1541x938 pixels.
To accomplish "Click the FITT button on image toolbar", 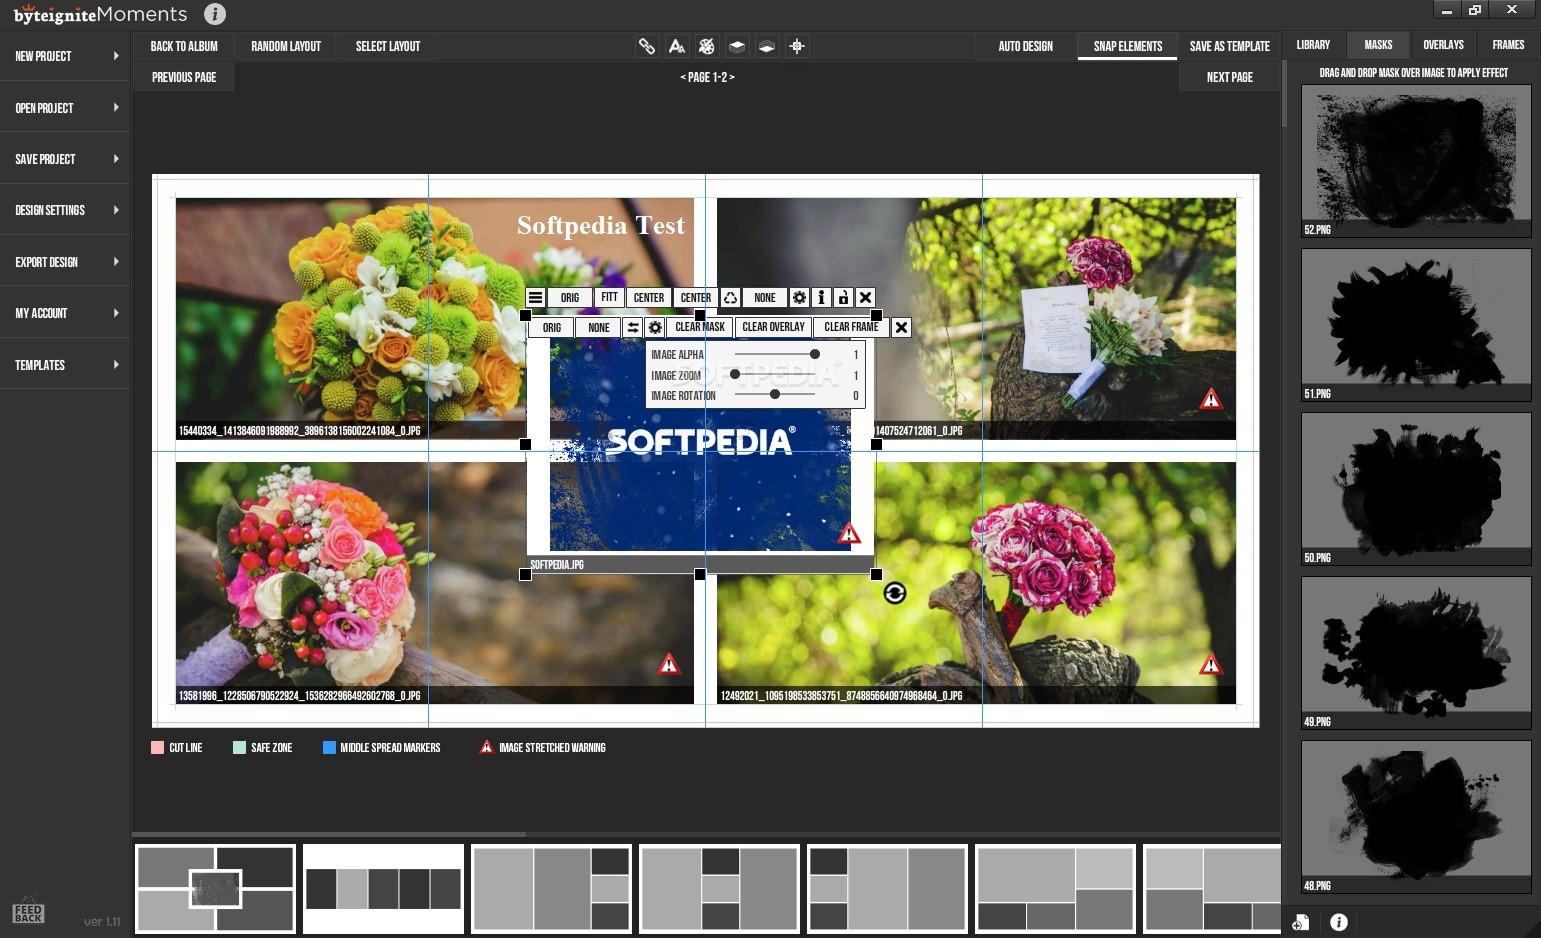I will tap(609, 298).
